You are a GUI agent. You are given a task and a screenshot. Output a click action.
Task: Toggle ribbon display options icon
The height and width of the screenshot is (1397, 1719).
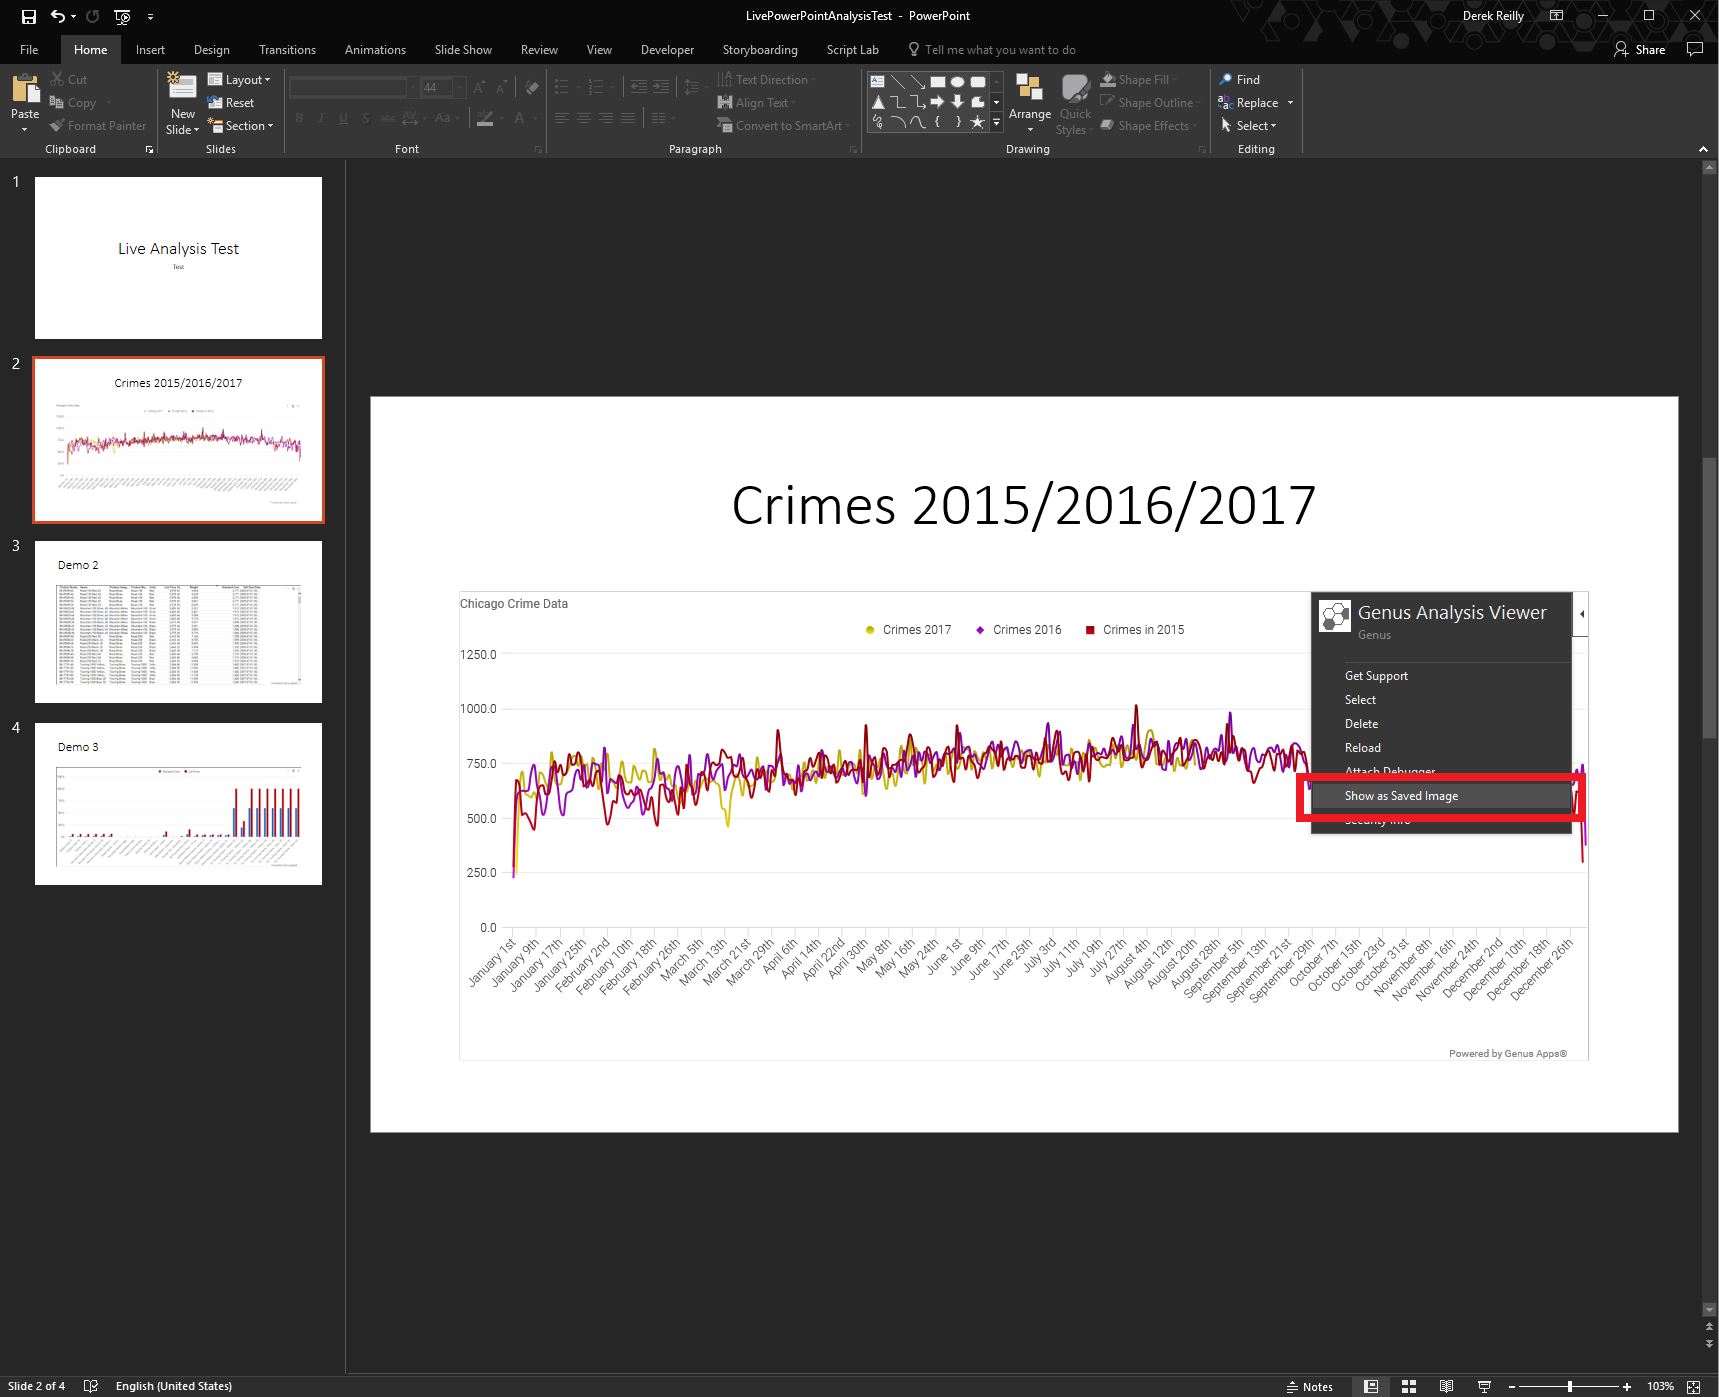pyautogui.click(x=1556, y=16)
